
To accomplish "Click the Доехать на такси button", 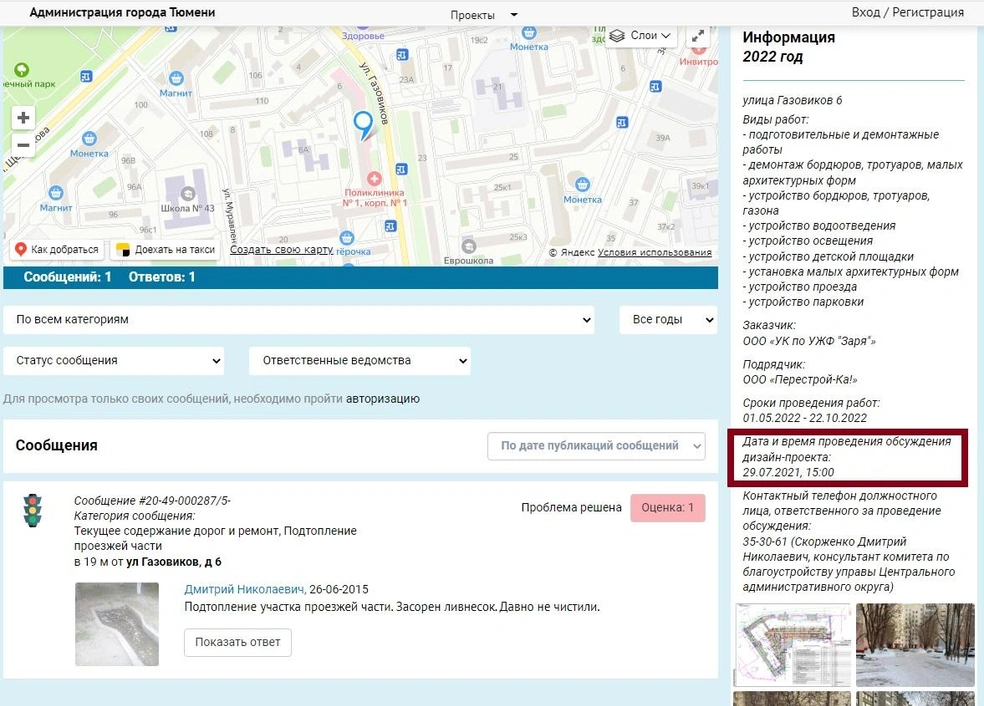I will pyautogui.click(x=166, y=249).
